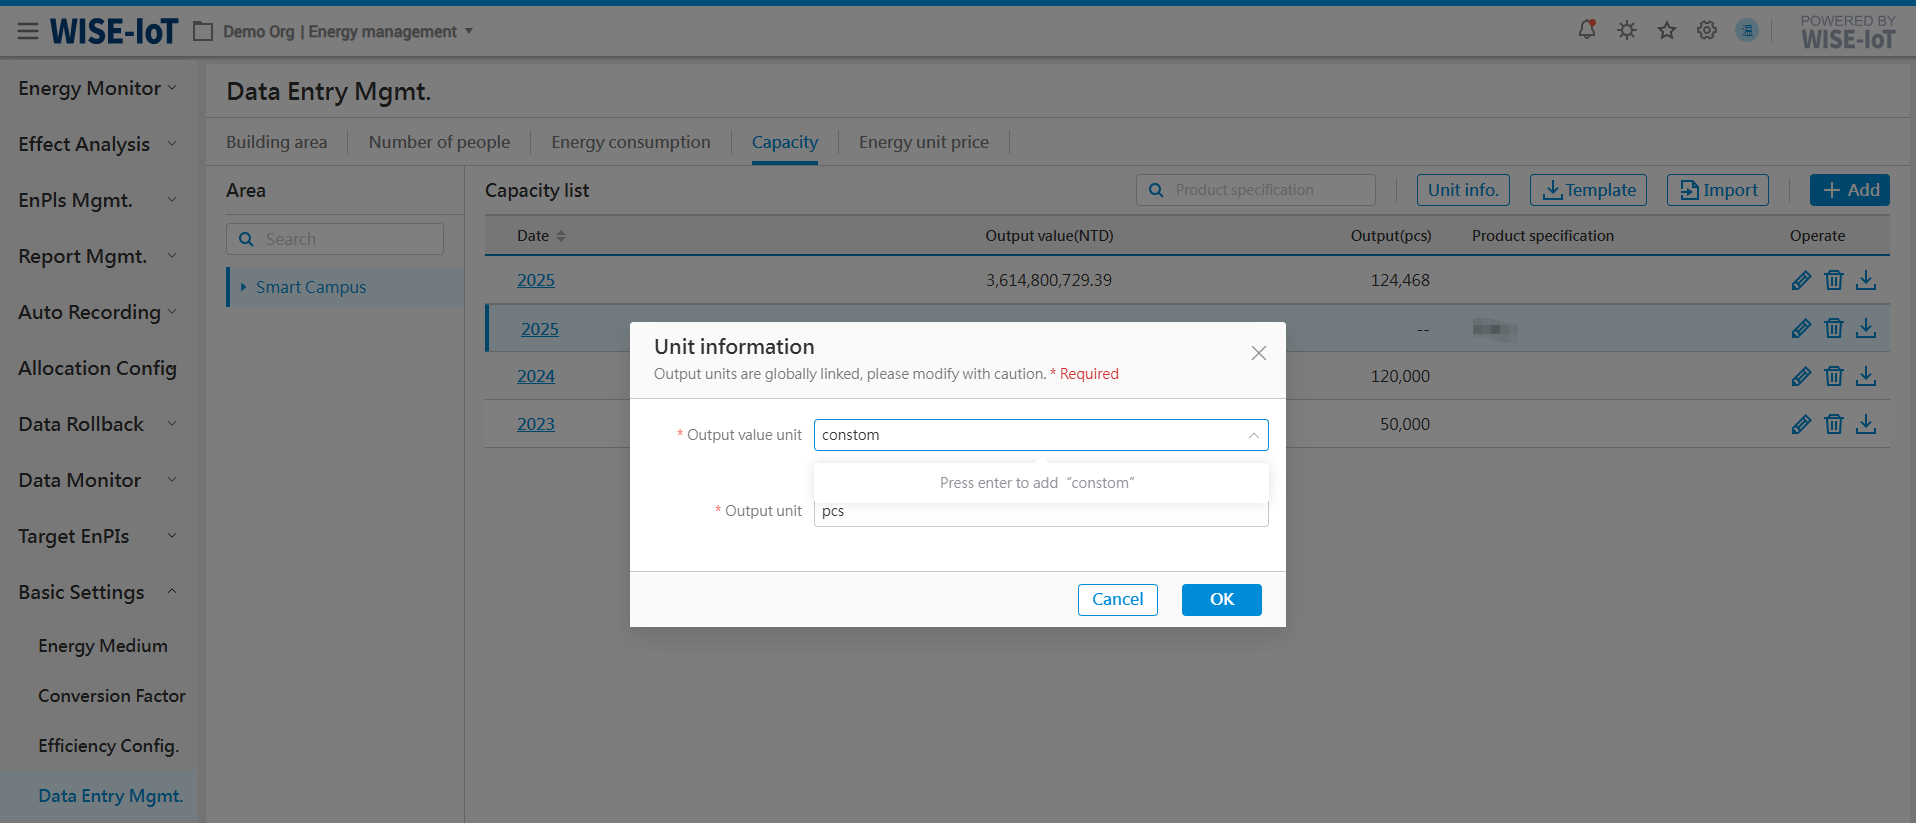Click the favorites star icon
The width and height of the screenshot is (1916, 823).
1667,30
